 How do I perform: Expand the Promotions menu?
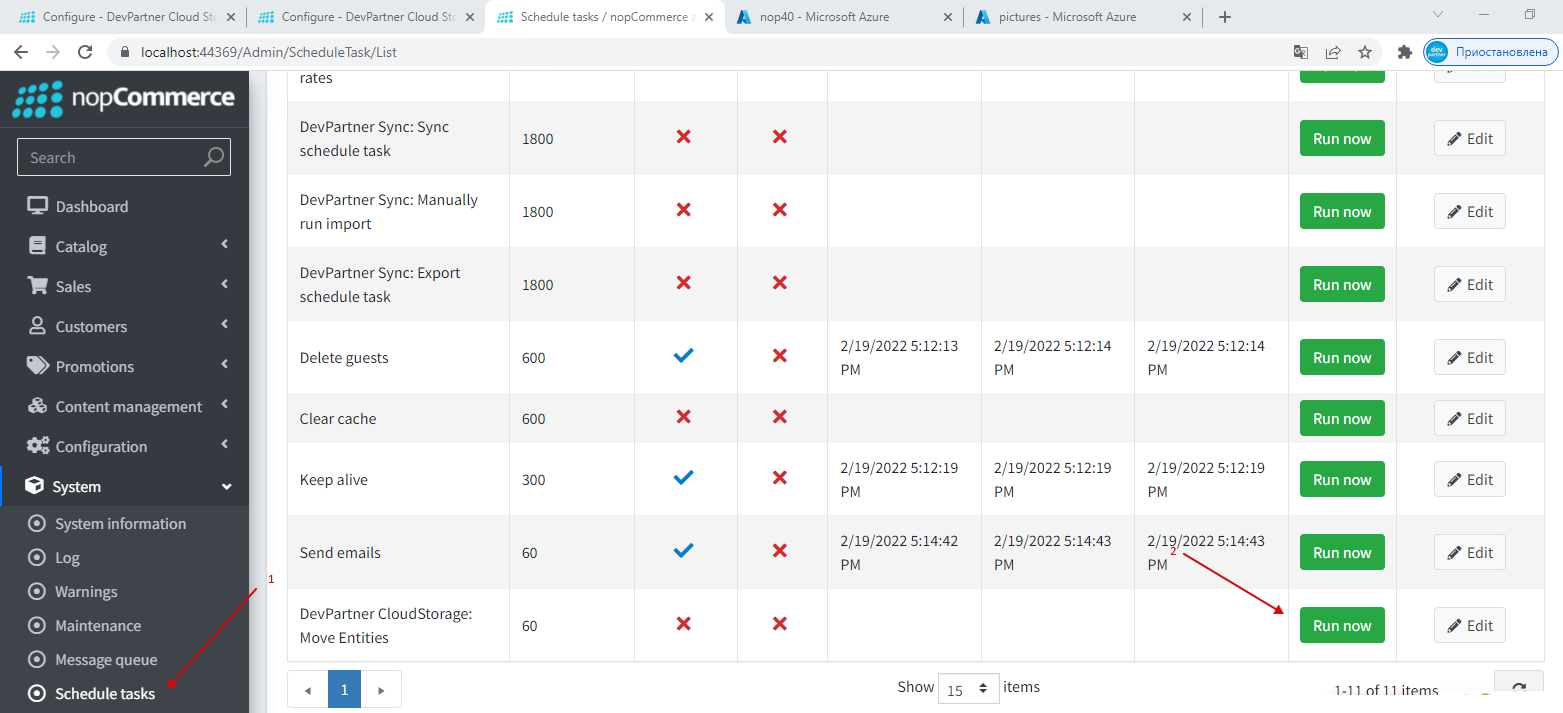click(124, 366)
